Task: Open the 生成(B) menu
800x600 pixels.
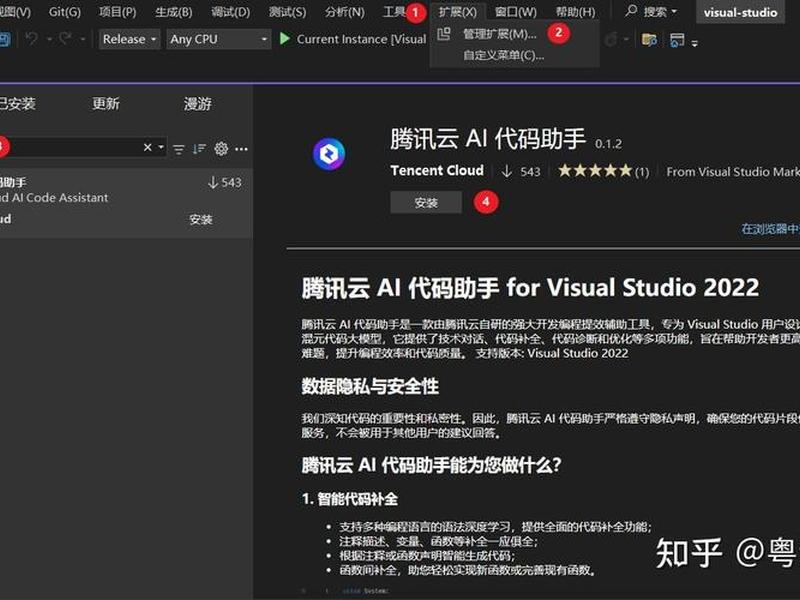Action: [173, 12]
